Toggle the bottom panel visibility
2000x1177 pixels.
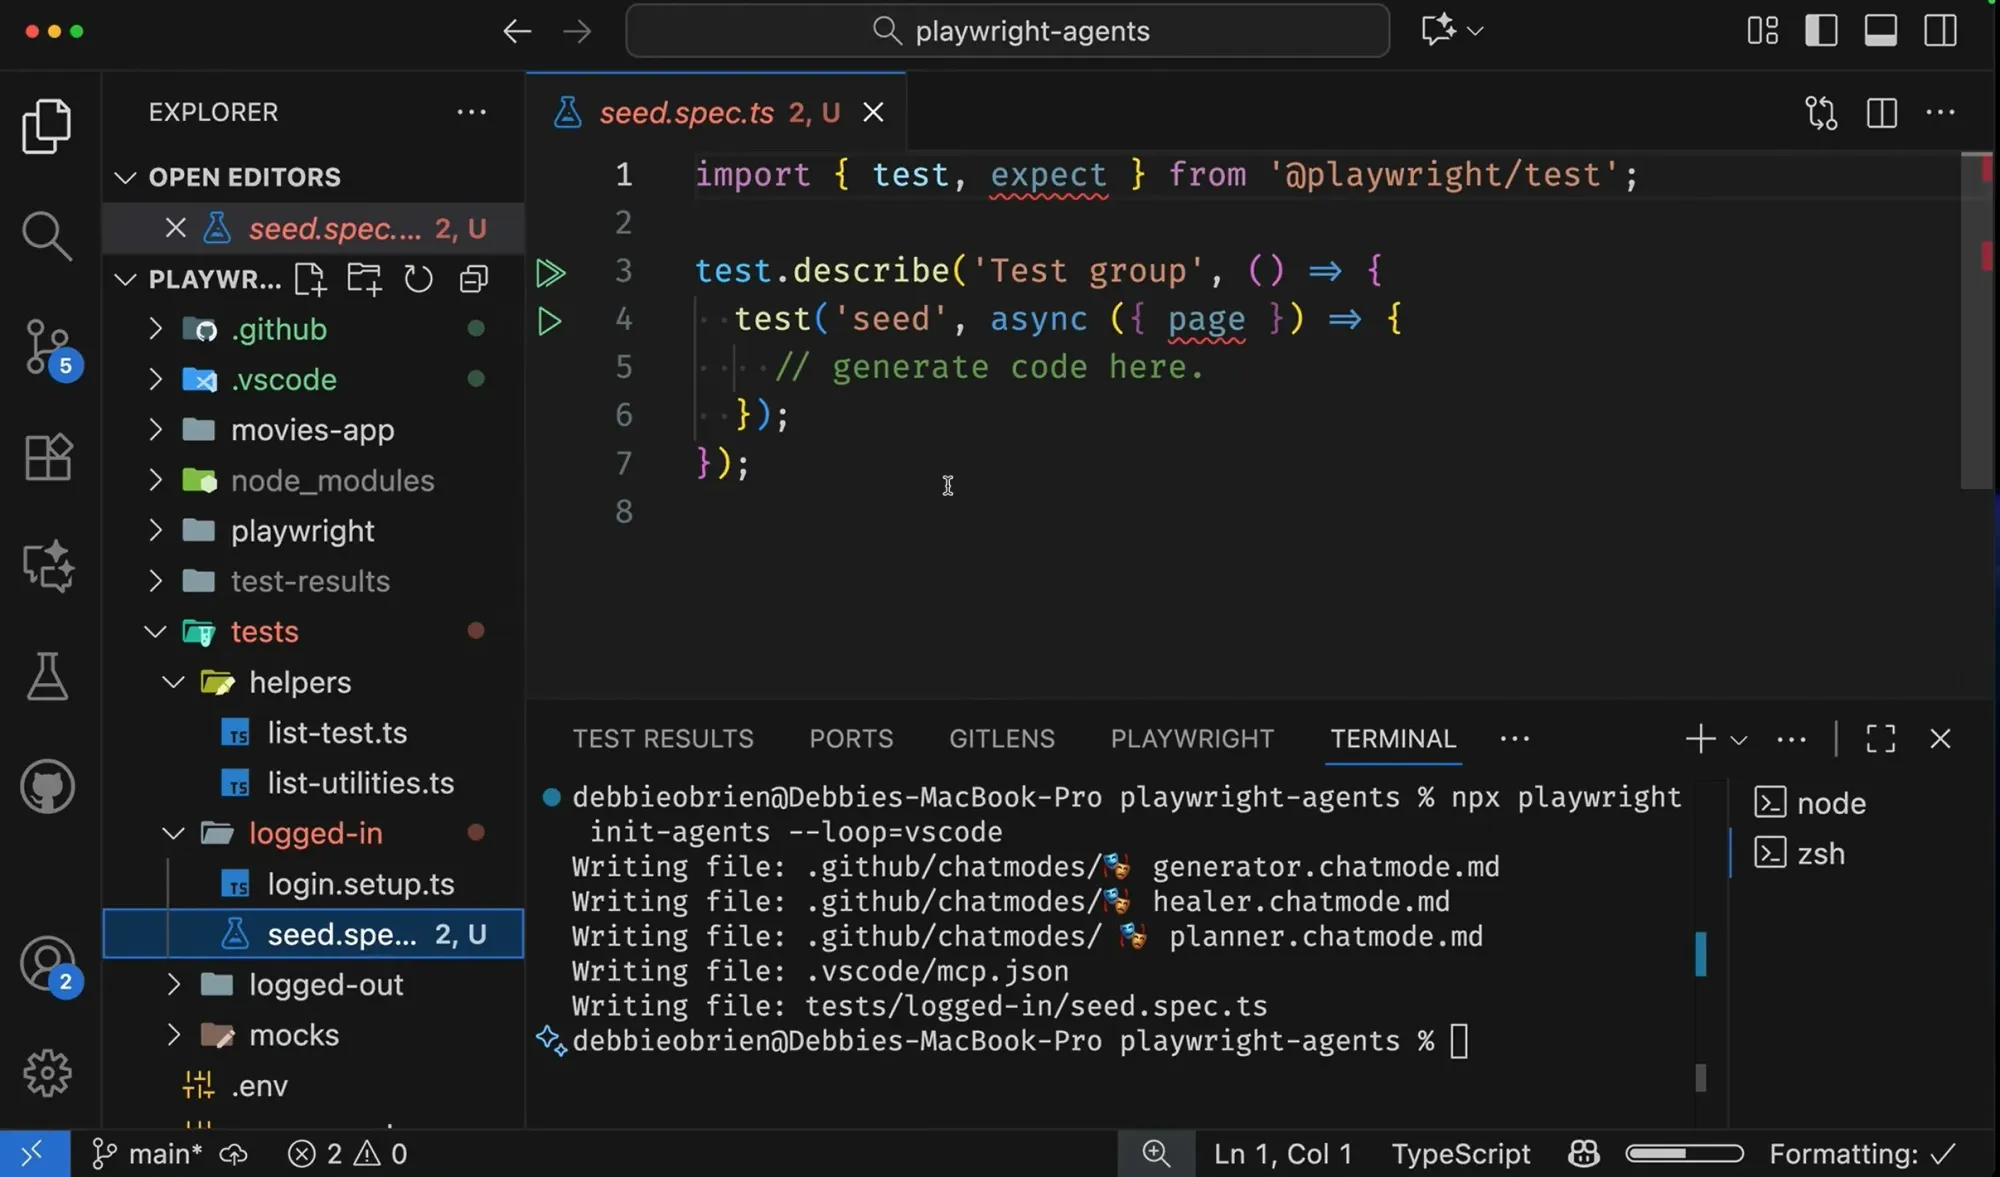pyautogui.click(x=1880, y=31)
